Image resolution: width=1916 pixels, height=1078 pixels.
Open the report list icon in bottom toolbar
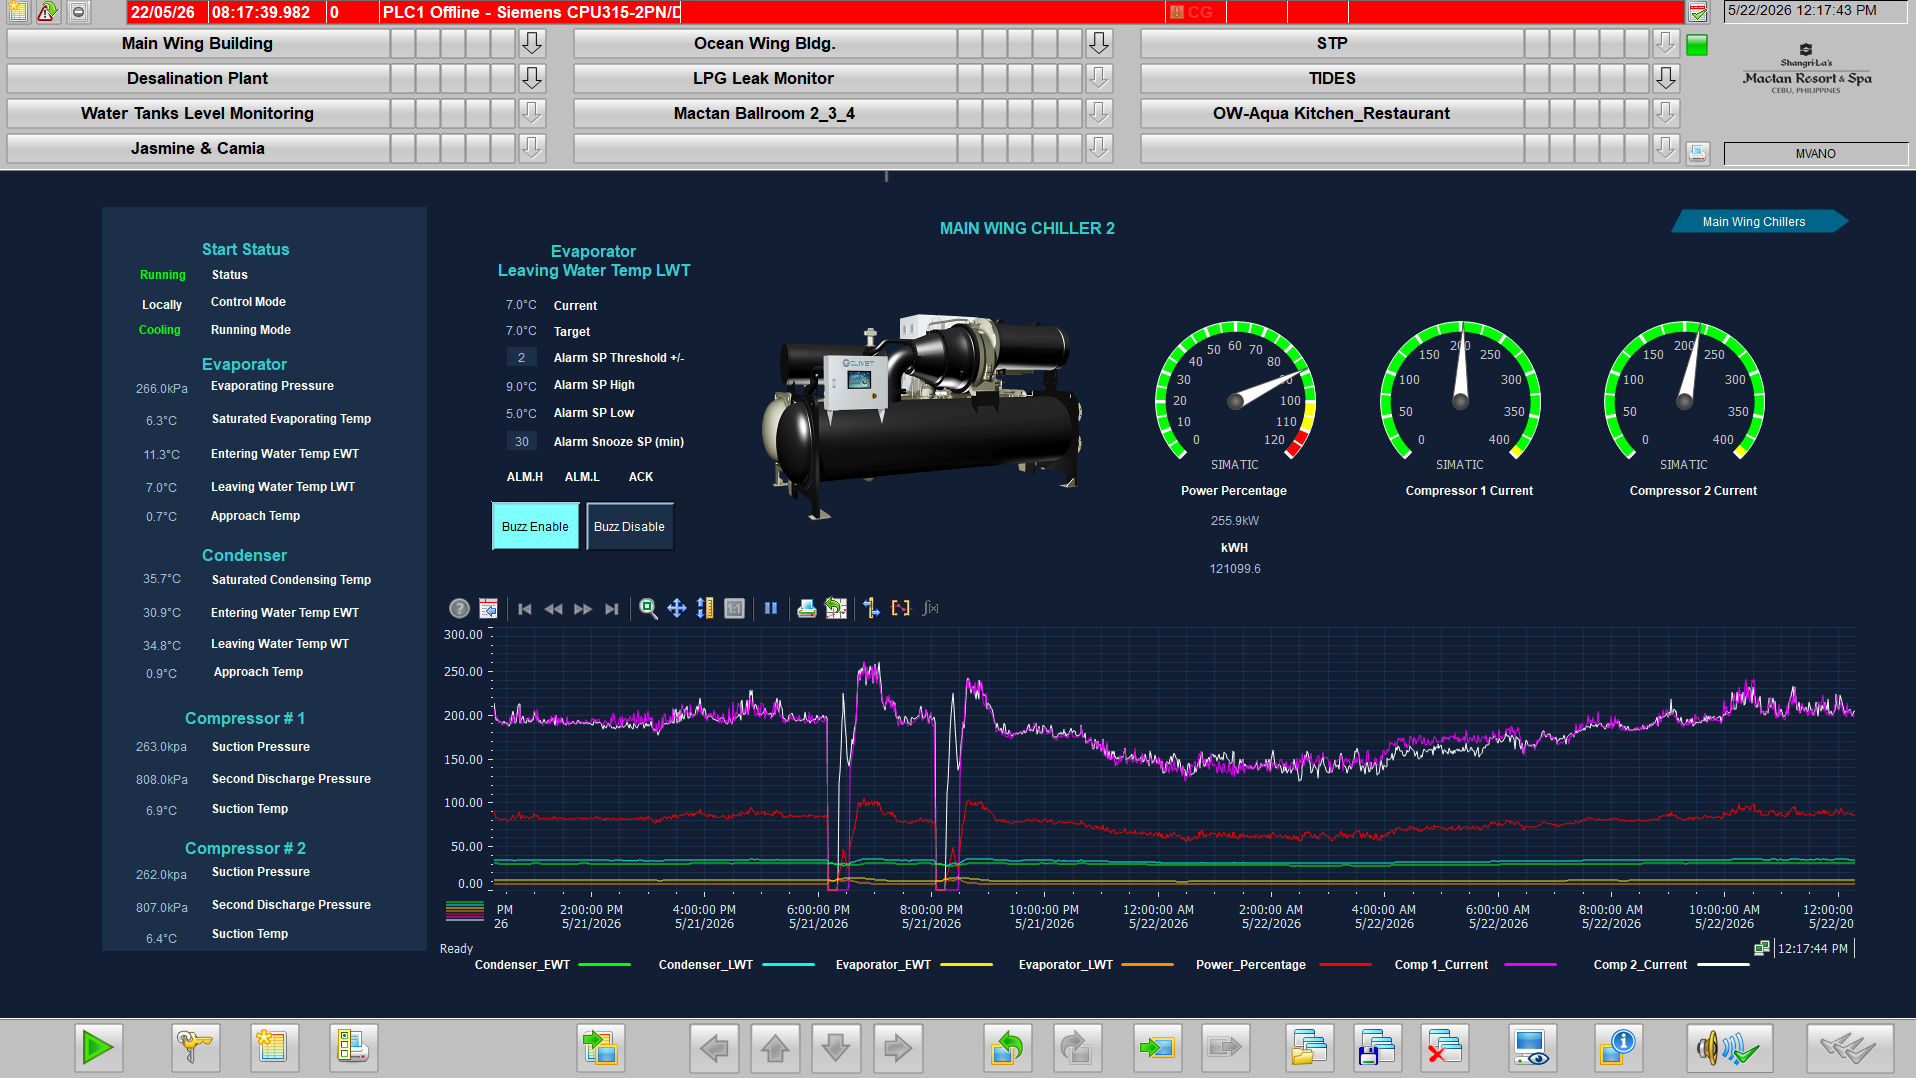(353, 1048)
